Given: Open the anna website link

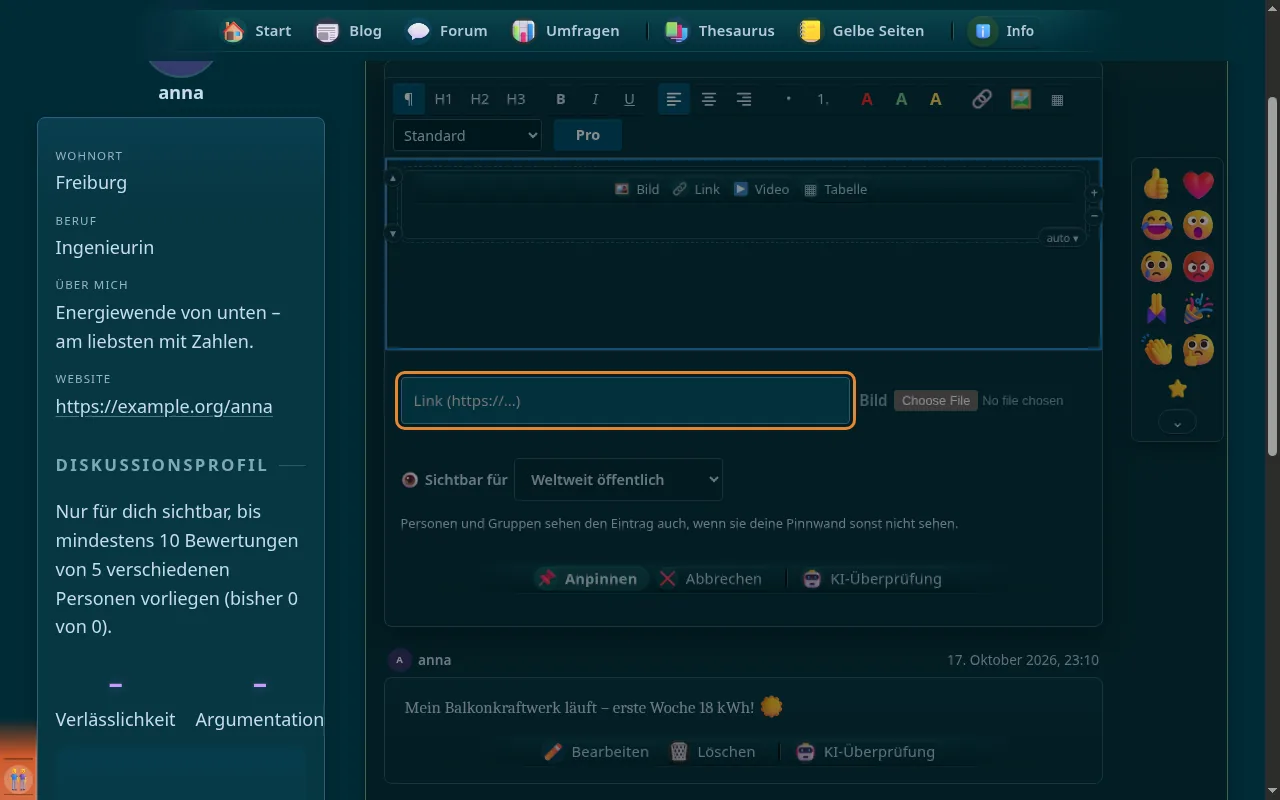Looking at the screenshot, I should point(164,407).
